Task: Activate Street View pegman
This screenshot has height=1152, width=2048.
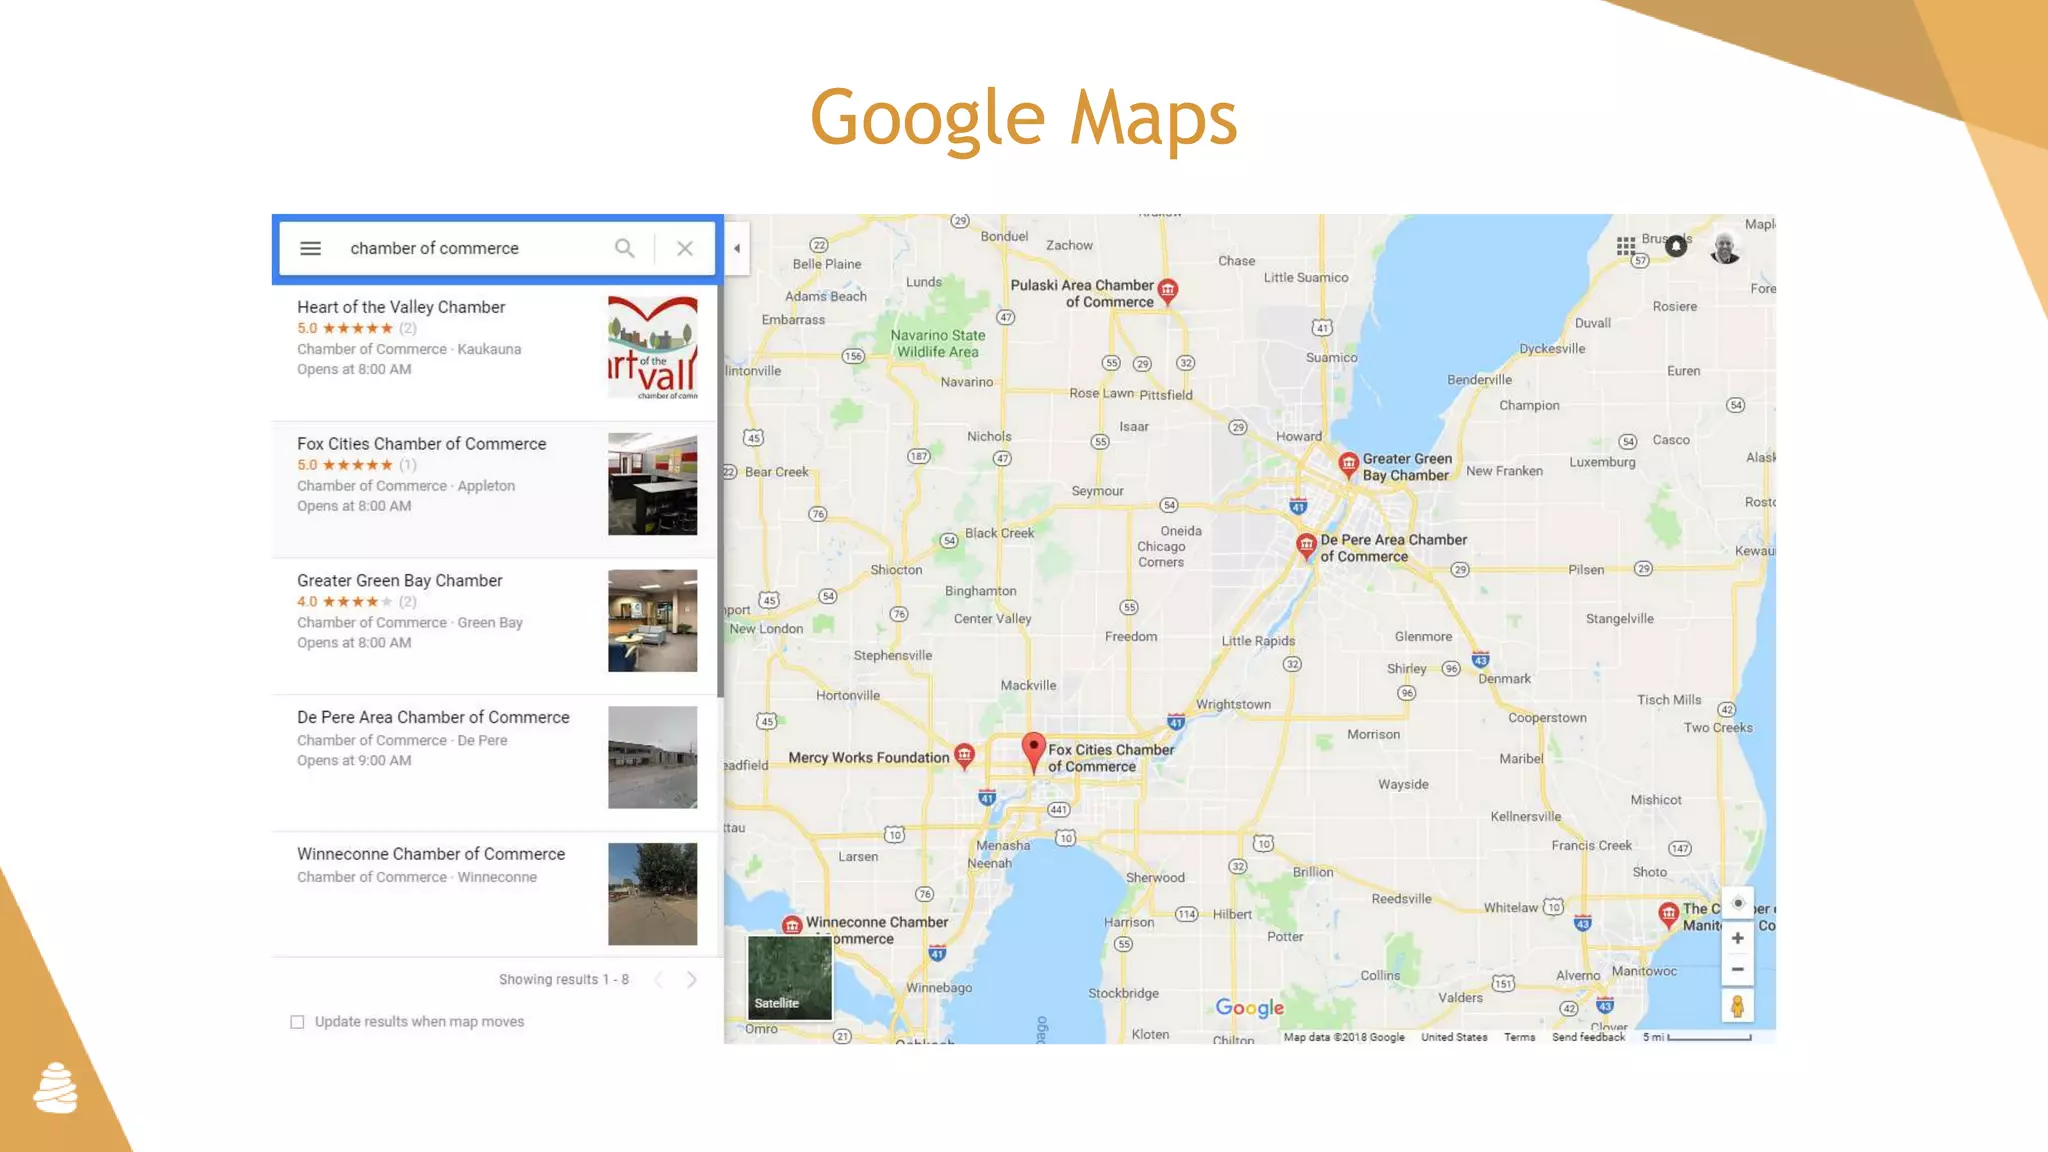Action: tap(1738, 1006)
